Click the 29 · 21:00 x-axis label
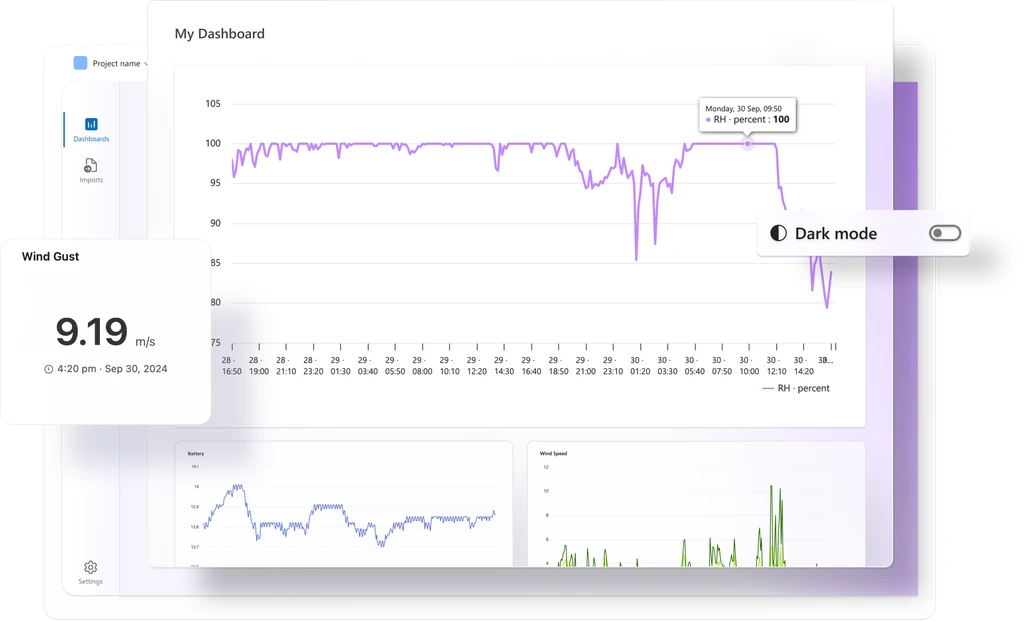This screenshot has height=622, width=1024. point(585,366)
